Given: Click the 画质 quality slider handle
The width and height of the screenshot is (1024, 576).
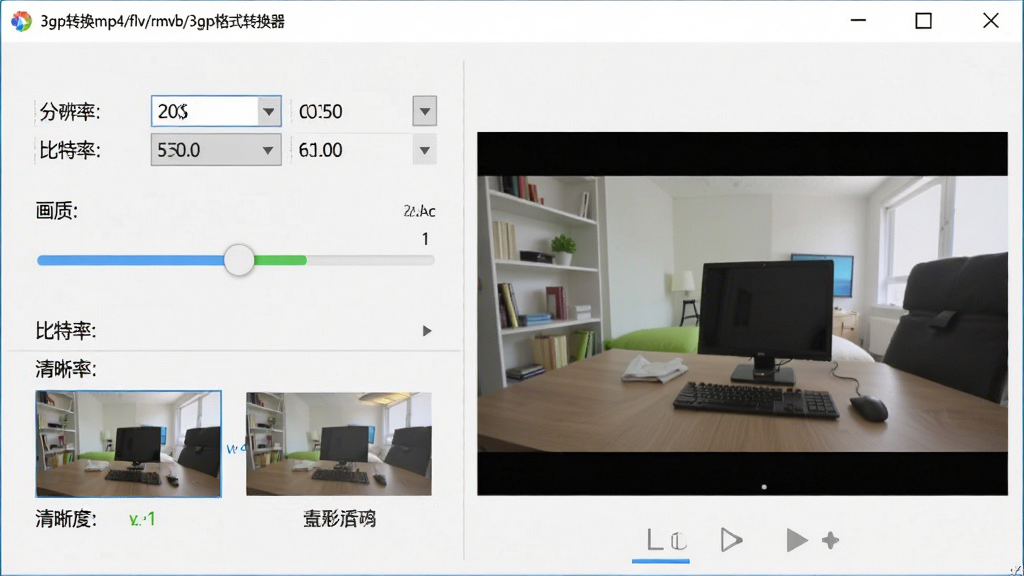Looking at the screenshot, I should click(239, 260).
